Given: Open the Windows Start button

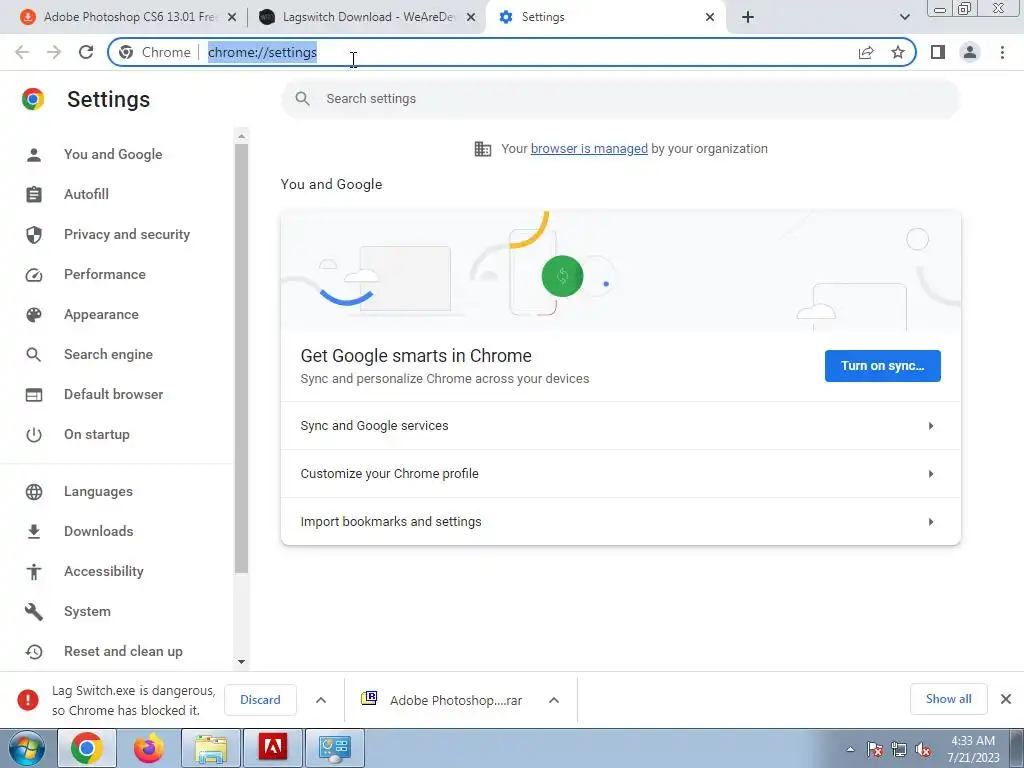Looking at the screenshot, I should (x=26, y=748).
